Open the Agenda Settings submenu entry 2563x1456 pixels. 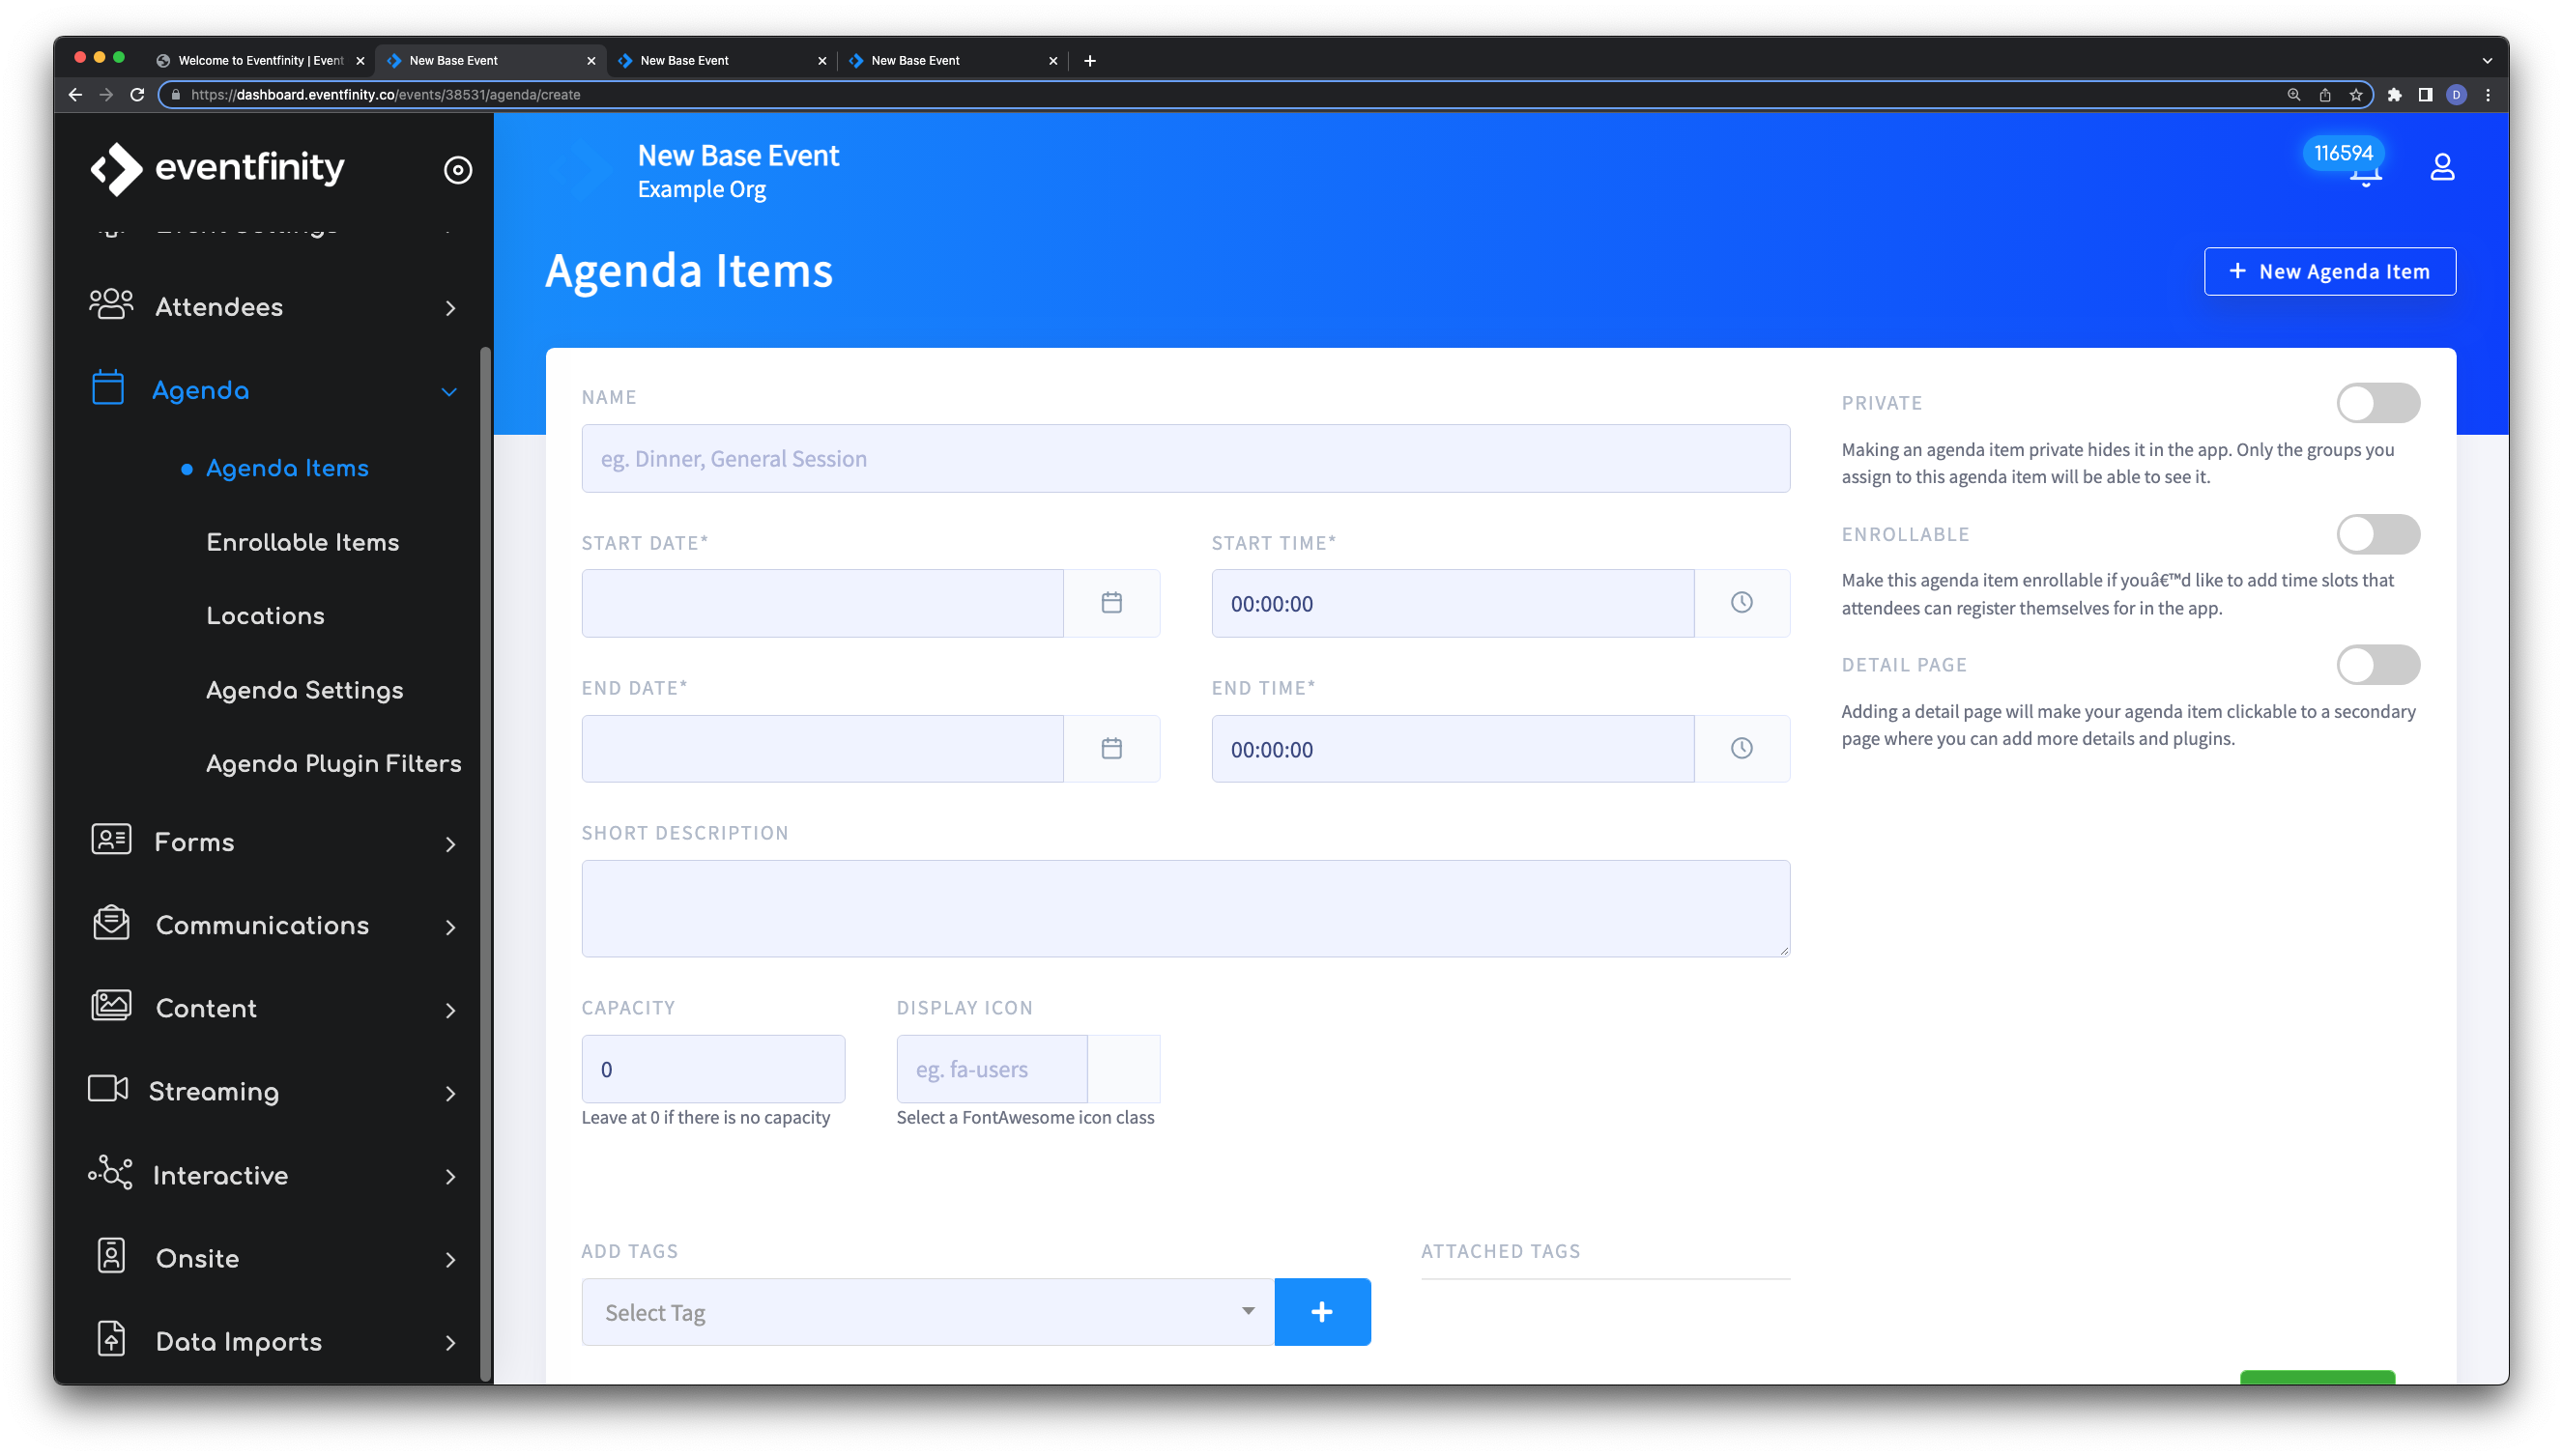[305, 689]
